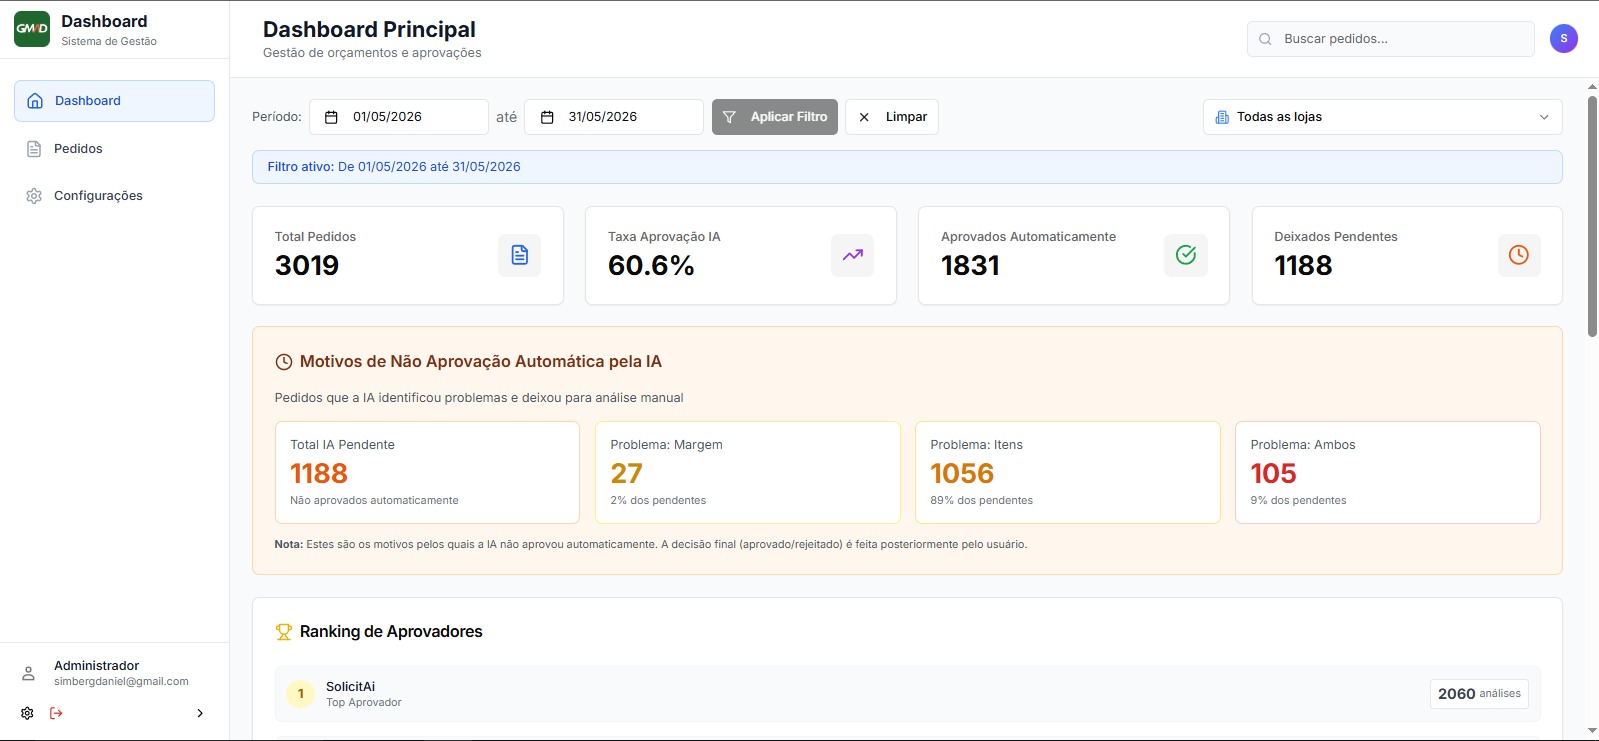The width and height of the screenshot is (1599, 741).
Task: Click the page vertical scrollbar thumb
Action: (1592, 215)
